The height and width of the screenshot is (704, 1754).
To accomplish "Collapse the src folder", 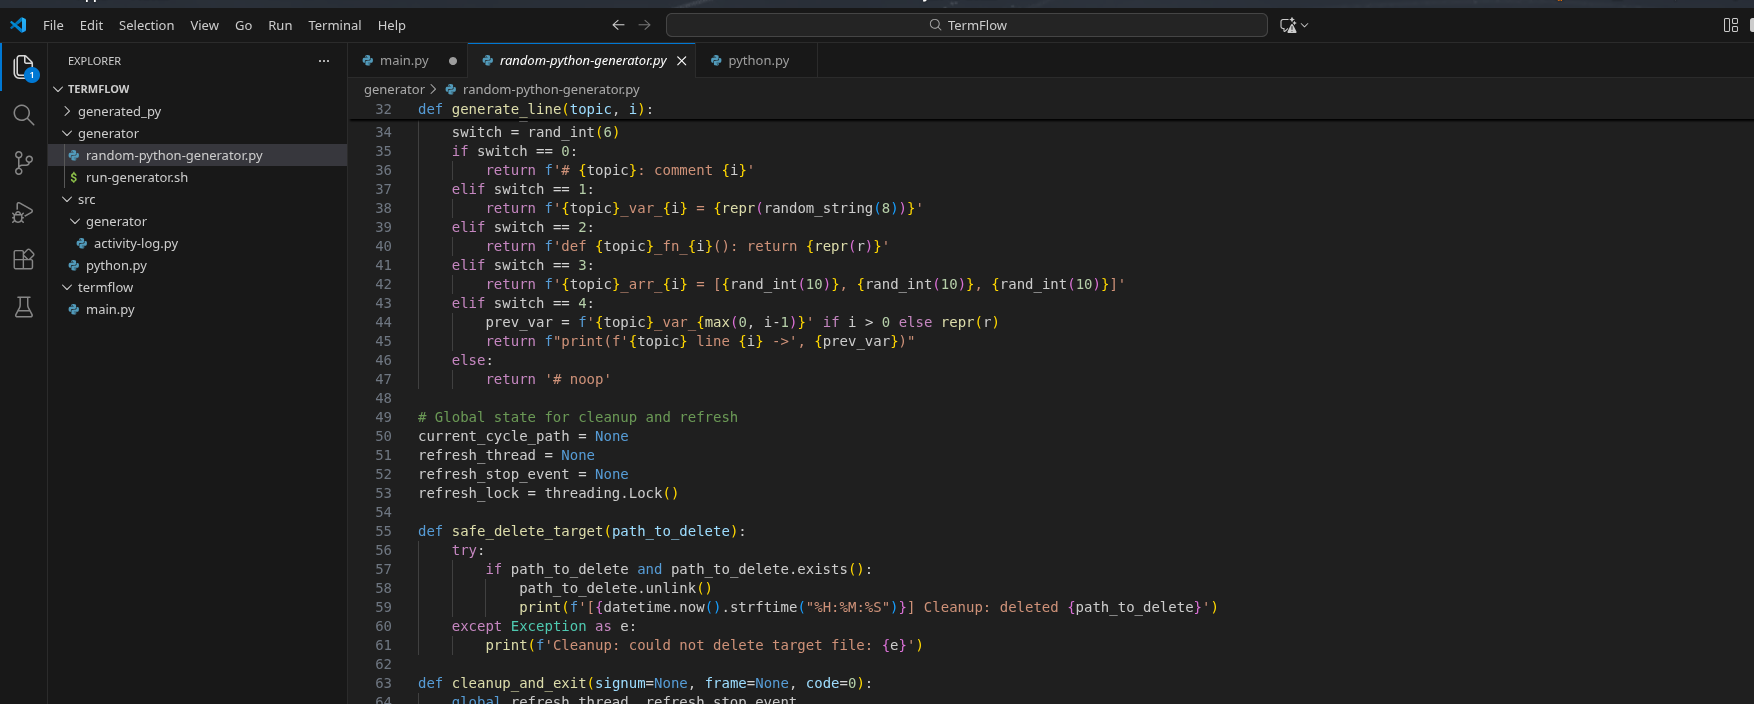I will pos(86,200).
